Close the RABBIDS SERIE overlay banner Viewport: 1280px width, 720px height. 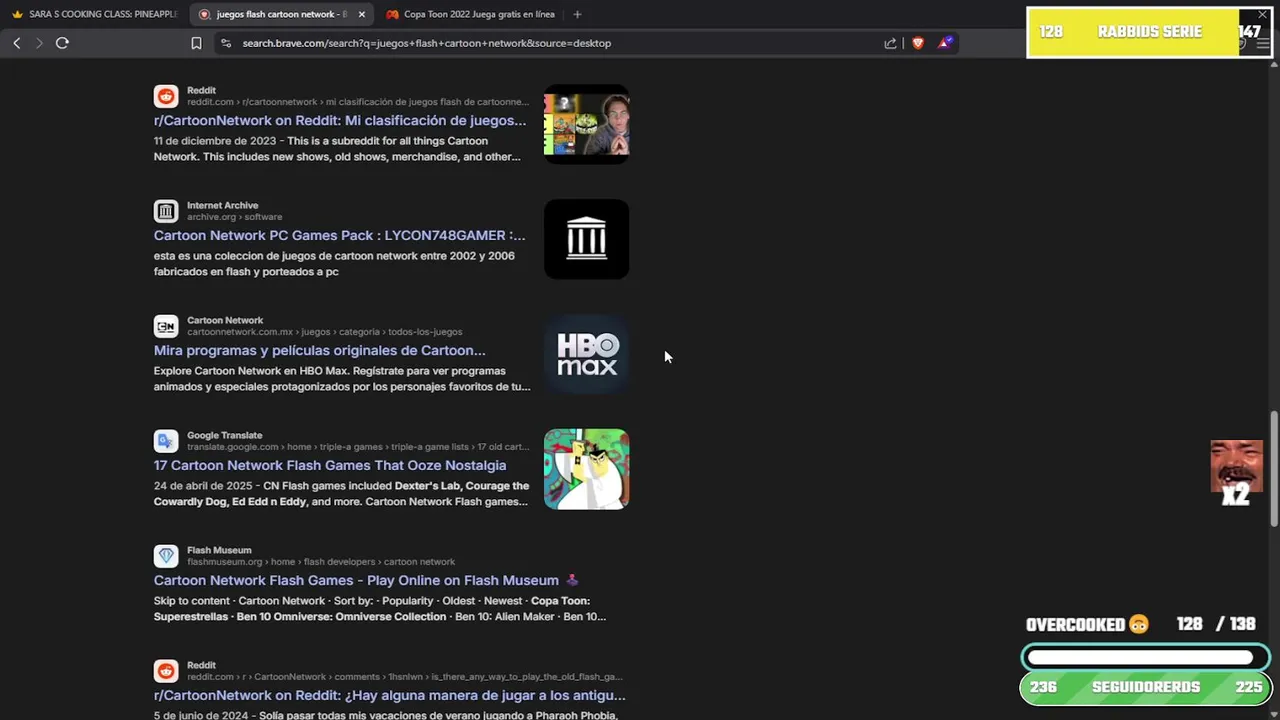pyautogui.click(x=1262, y=15)
